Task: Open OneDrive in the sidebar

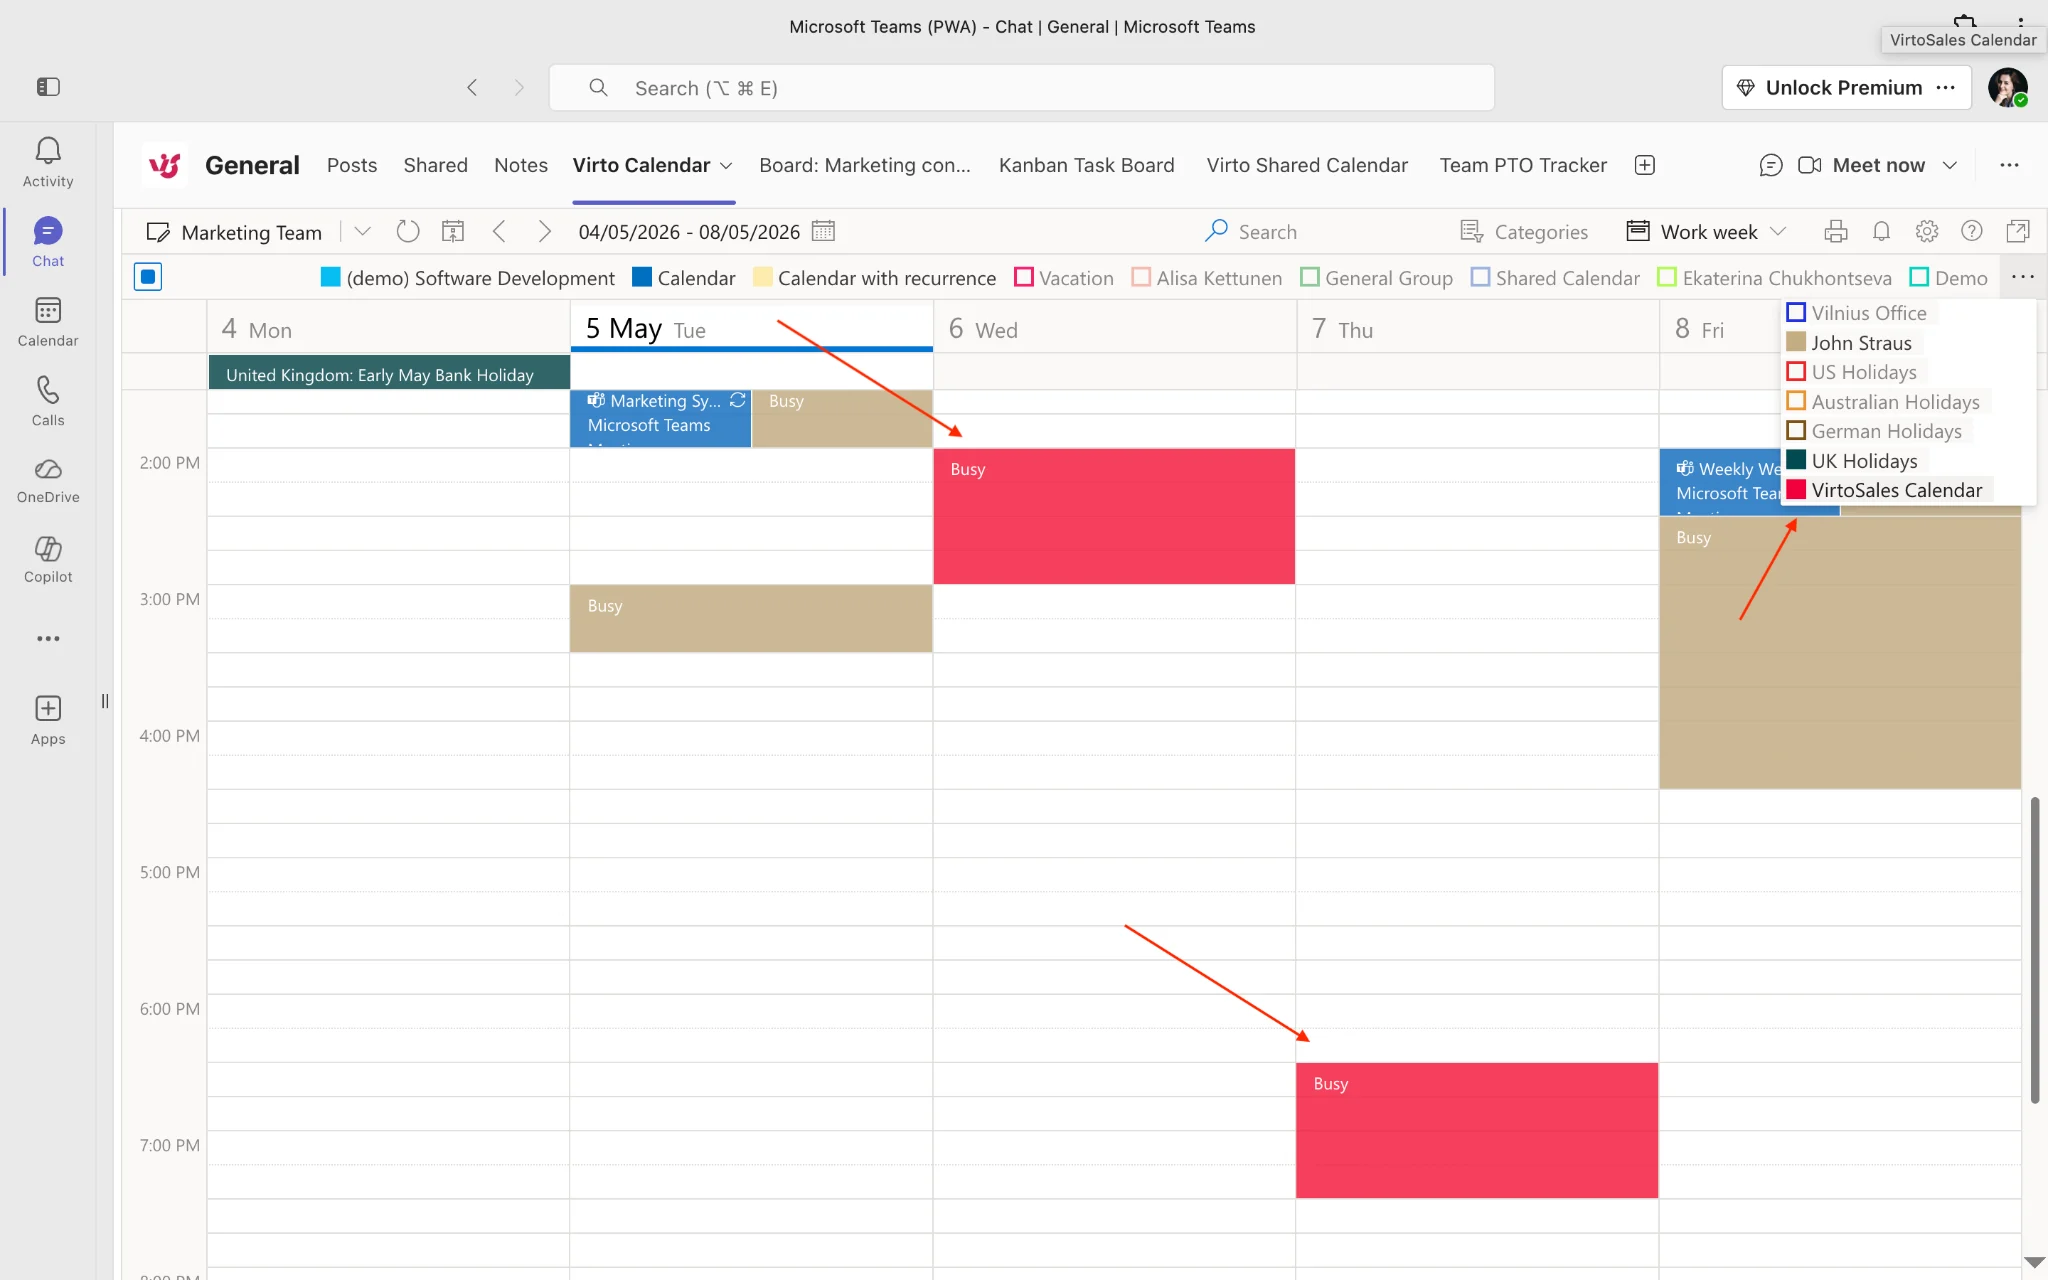Action: (x=48, y=481)
